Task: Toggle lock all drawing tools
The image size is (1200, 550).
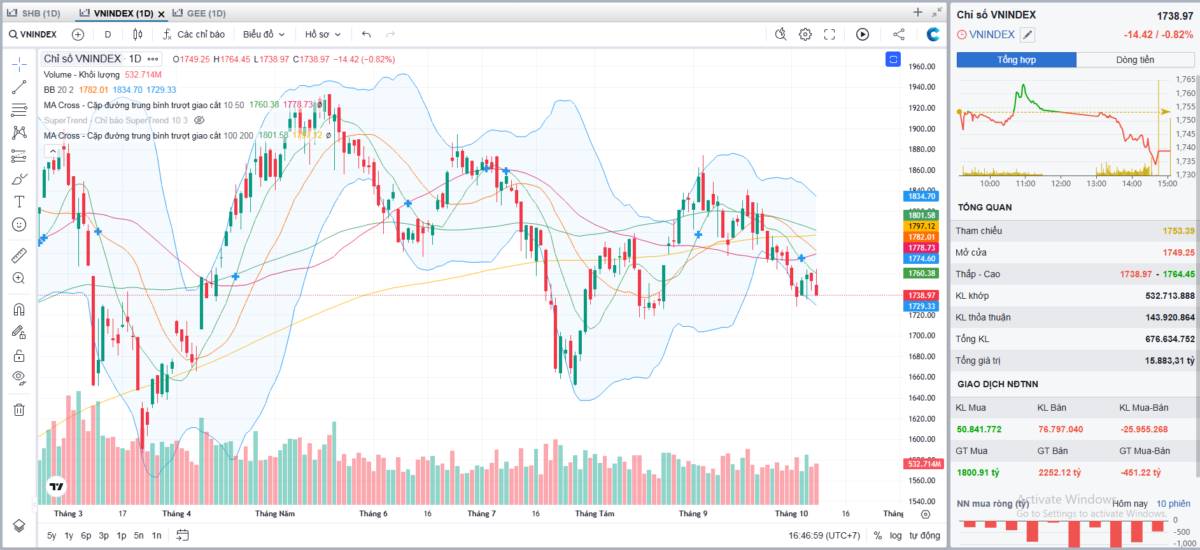Action: pyautogui.click(x=18, y=355)
